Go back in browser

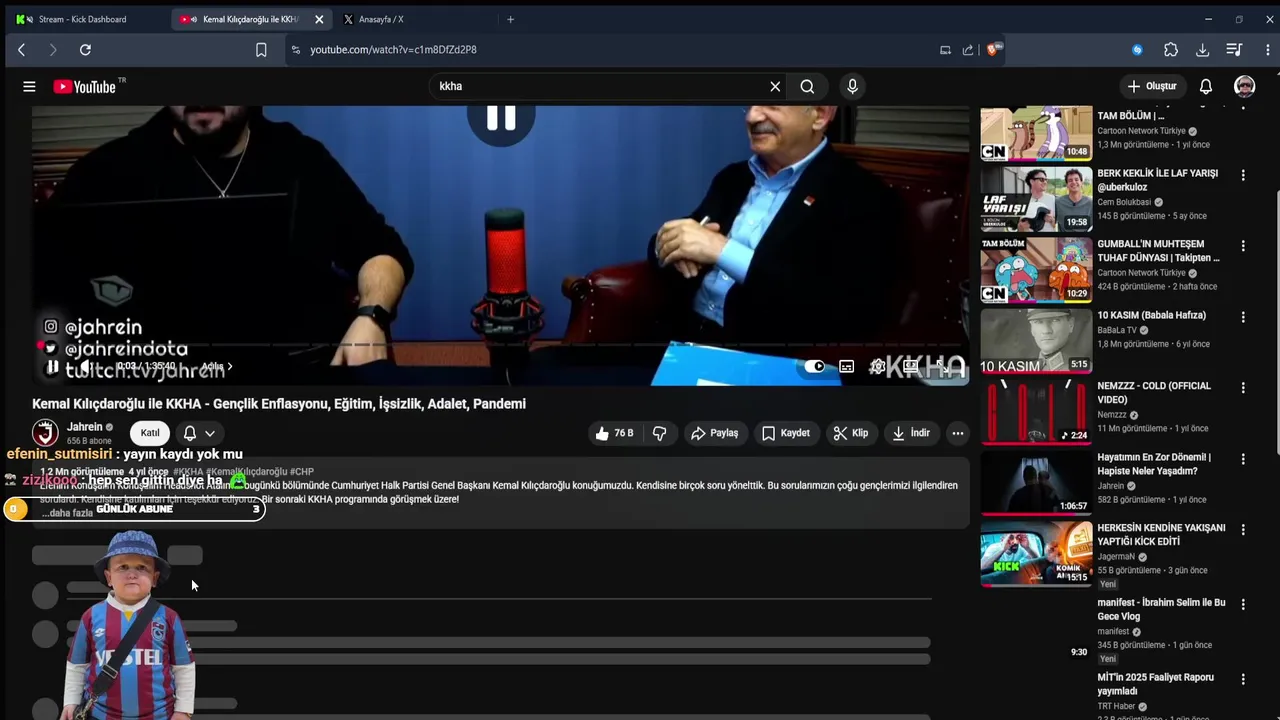pyautogui.click(x=21, y=50)
